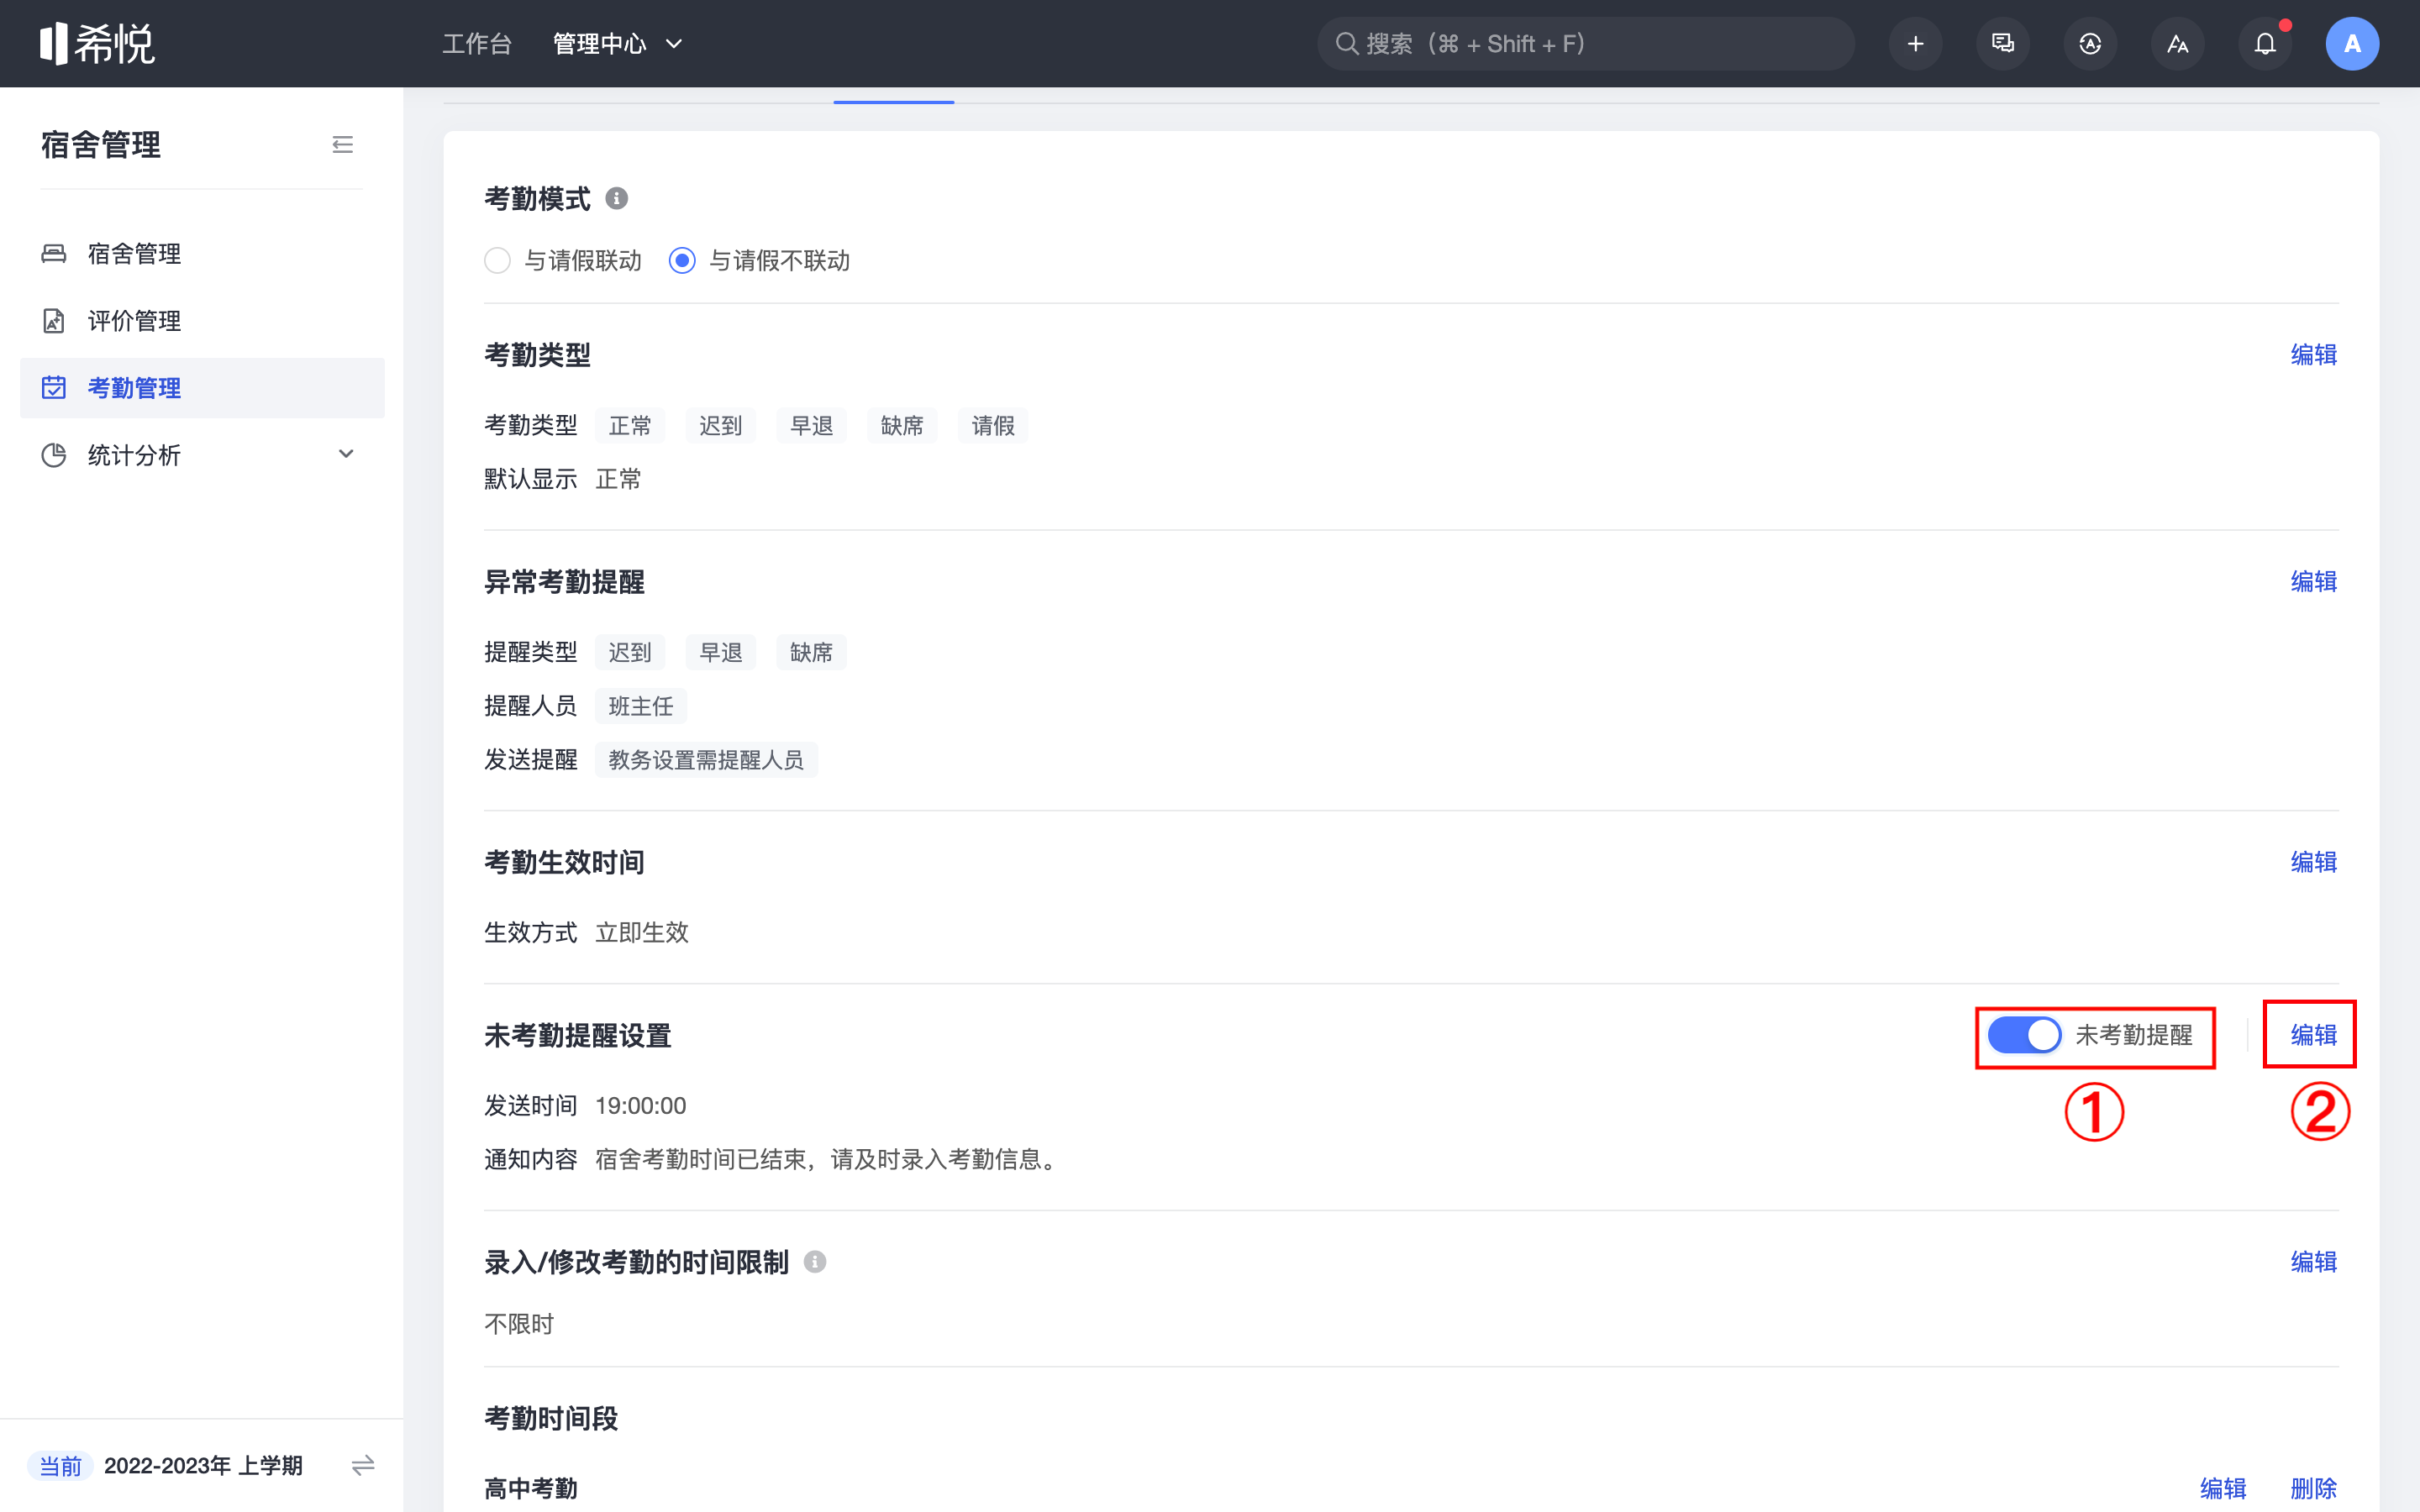Image resolution: width=2420 pixels, height=1512 pixels.
Task: Click the 考勤管理 calendar icon
Action: tap(54, 388)
